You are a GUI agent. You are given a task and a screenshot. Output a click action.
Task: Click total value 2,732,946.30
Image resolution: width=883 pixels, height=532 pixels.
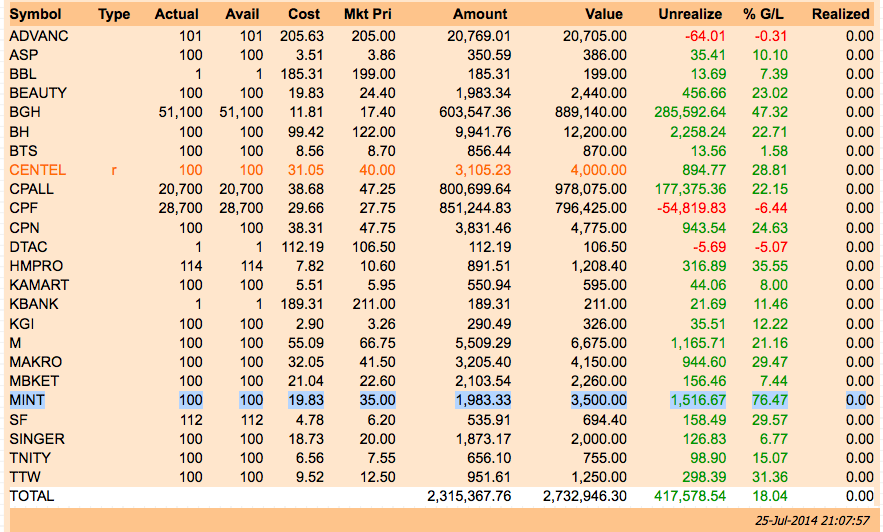pyautogui.click(x=585, y=497)
